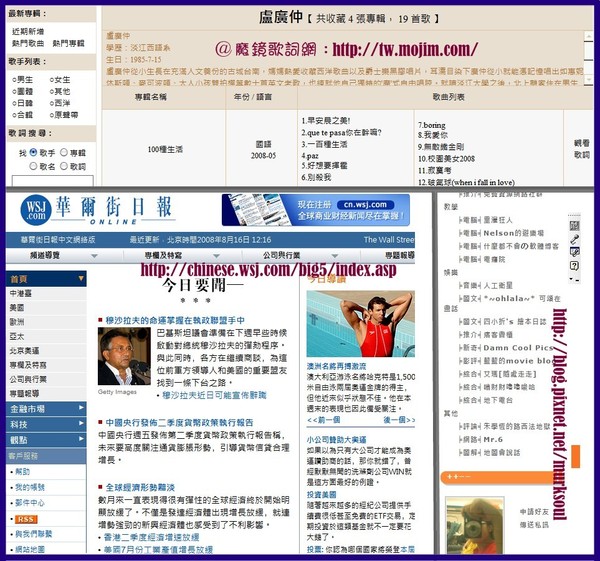Viewport: 600px width, 561px height.
Task: Click the 幫助 customer service link
Action: point(23,471)
